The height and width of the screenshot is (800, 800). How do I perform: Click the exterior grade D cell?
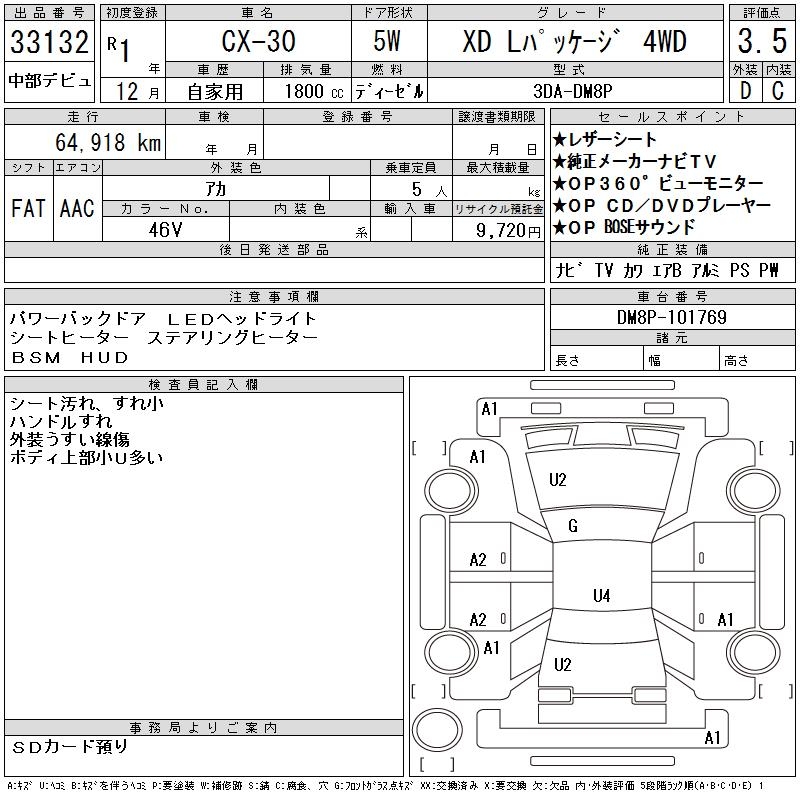coord(742,90)
